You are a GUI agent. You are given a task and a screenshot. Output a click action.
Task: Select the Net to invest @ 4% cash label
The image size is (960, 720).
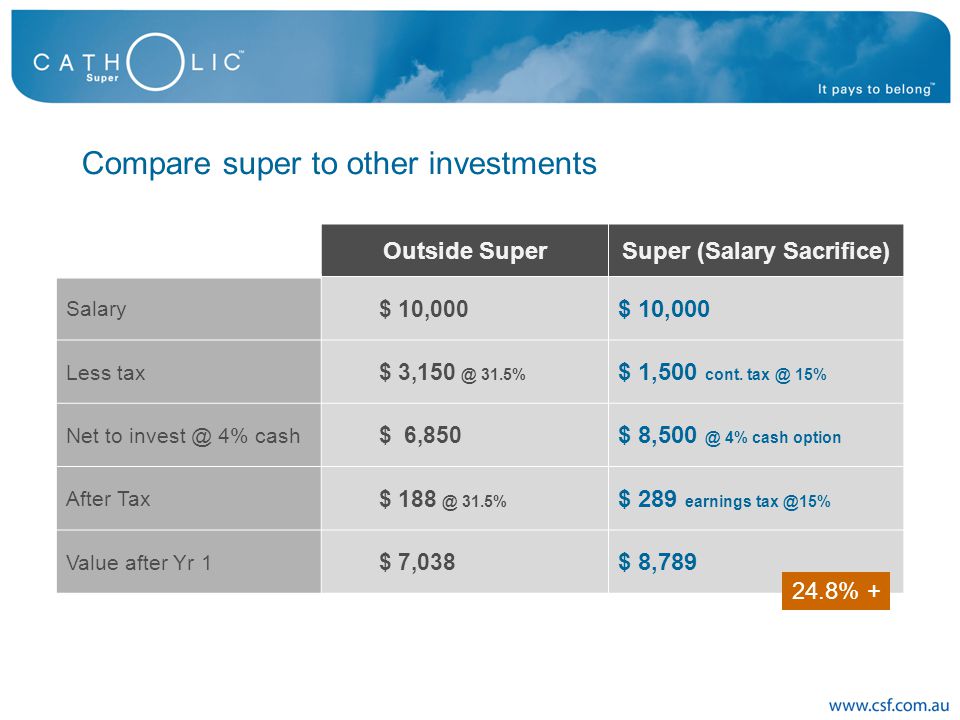(183, 436)
